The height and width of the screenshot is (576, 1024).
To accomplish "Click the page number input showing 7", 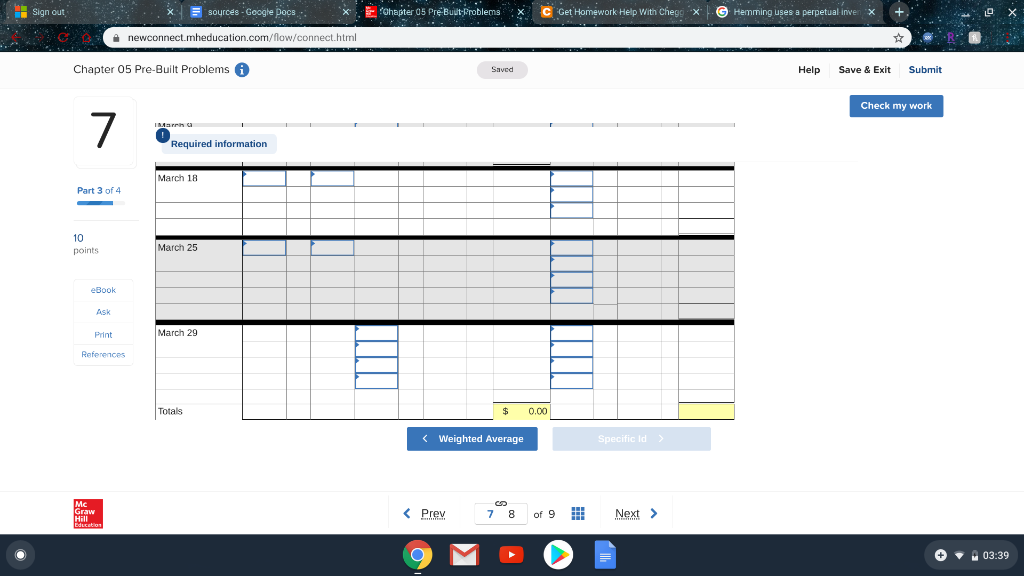I will (x=489, y=513).
